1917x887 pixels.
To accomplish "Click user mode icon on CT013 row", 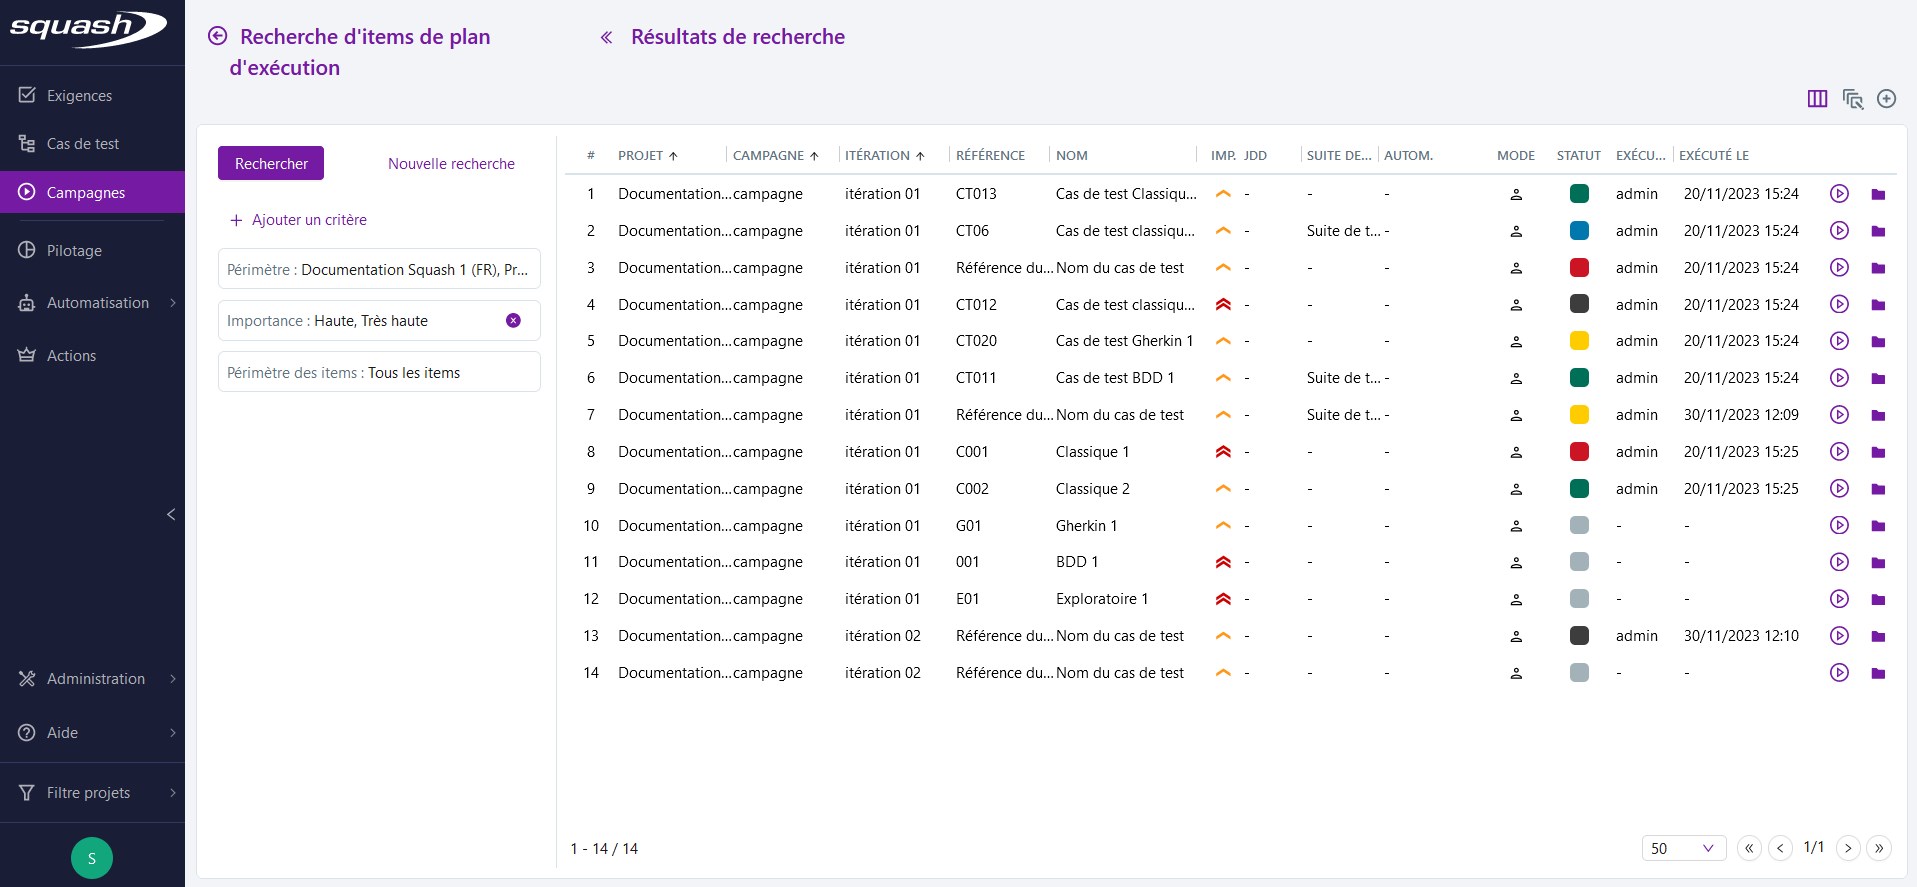I will point(1516,194).
